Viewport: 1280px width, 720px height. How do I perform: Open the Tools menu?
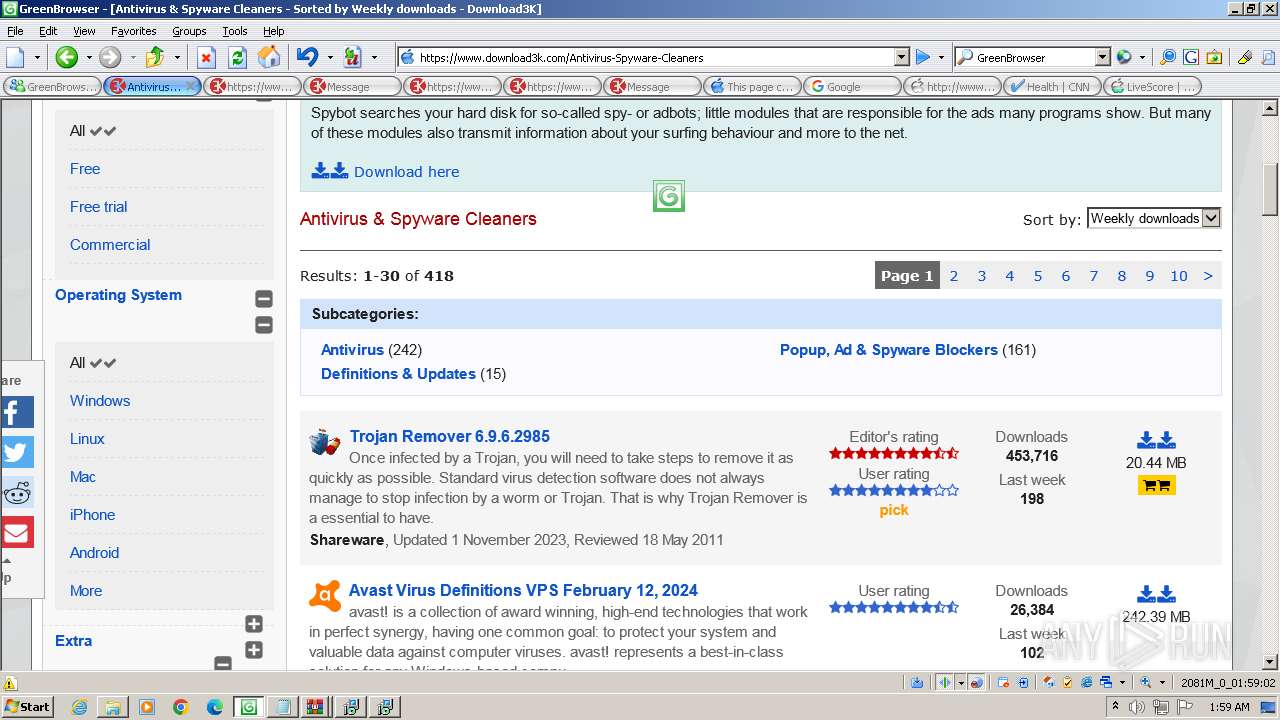[x=235, y=31]
